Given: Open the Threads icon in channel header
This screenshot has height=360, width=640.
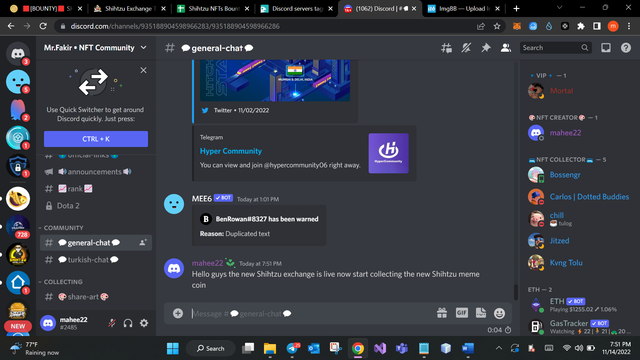Looking at the screenshot, I should pyautogui.click(x=446, y=48).
